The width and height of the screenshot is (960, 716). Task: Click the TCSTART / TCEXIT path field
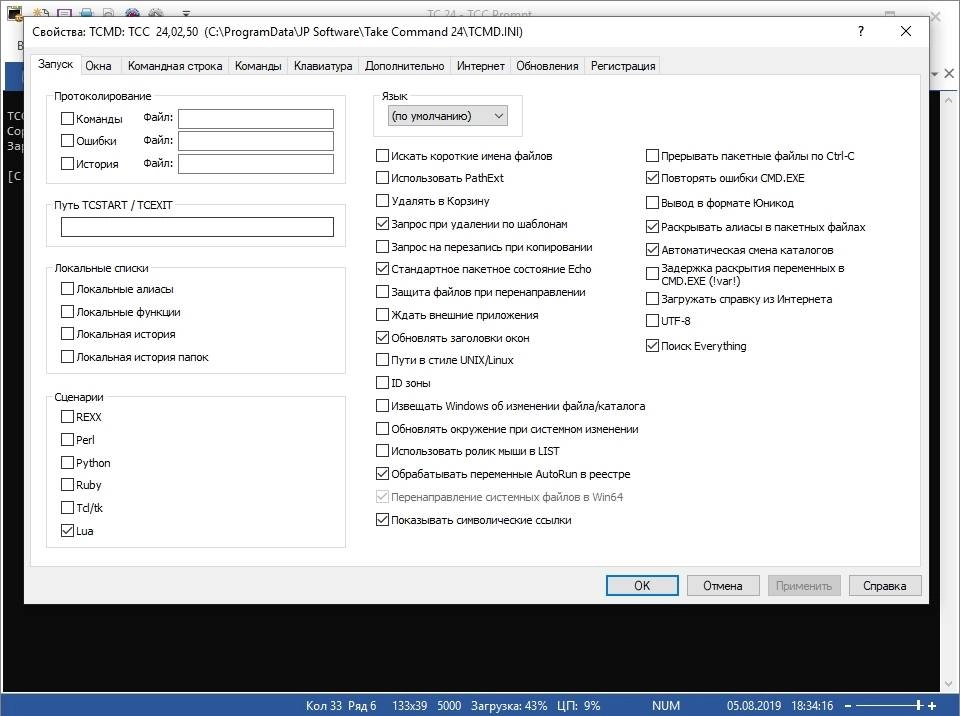coord(197,227)
